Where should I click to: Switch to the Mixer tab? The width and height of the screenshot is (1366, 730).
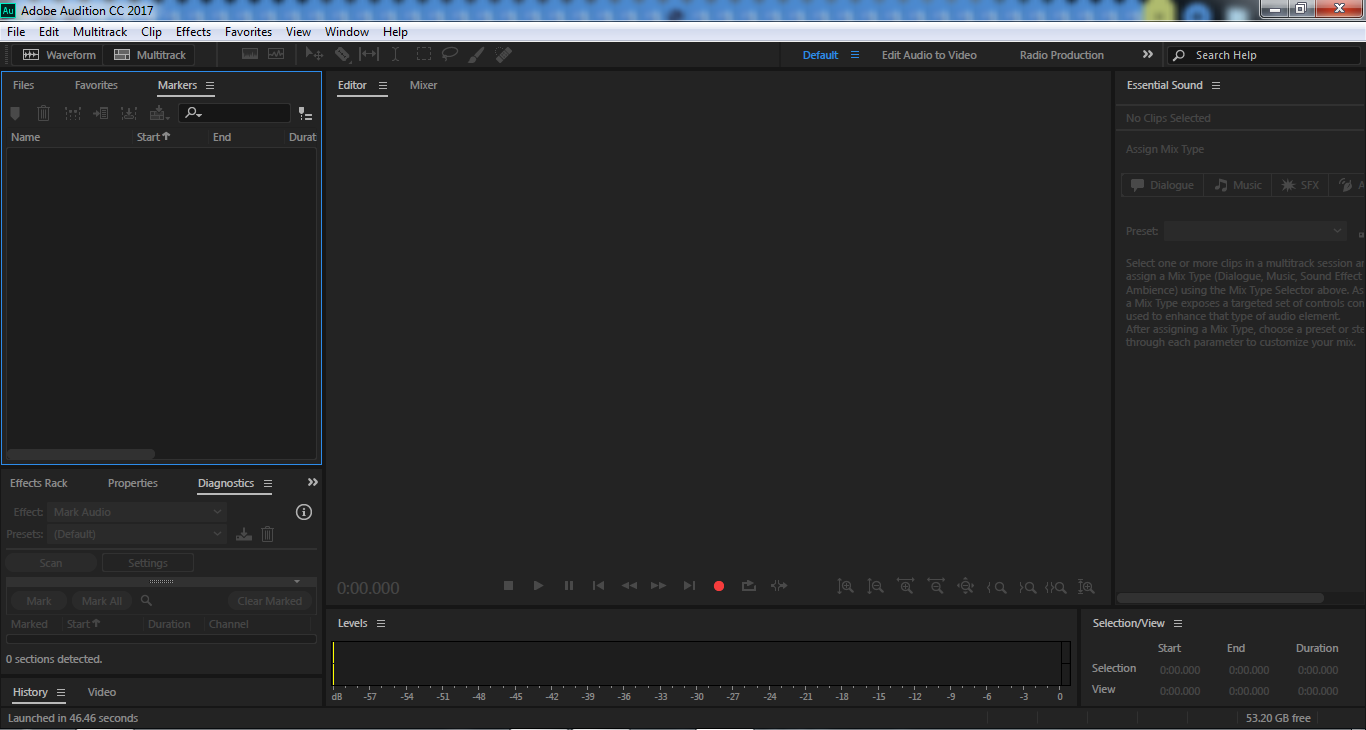(424, 86)
